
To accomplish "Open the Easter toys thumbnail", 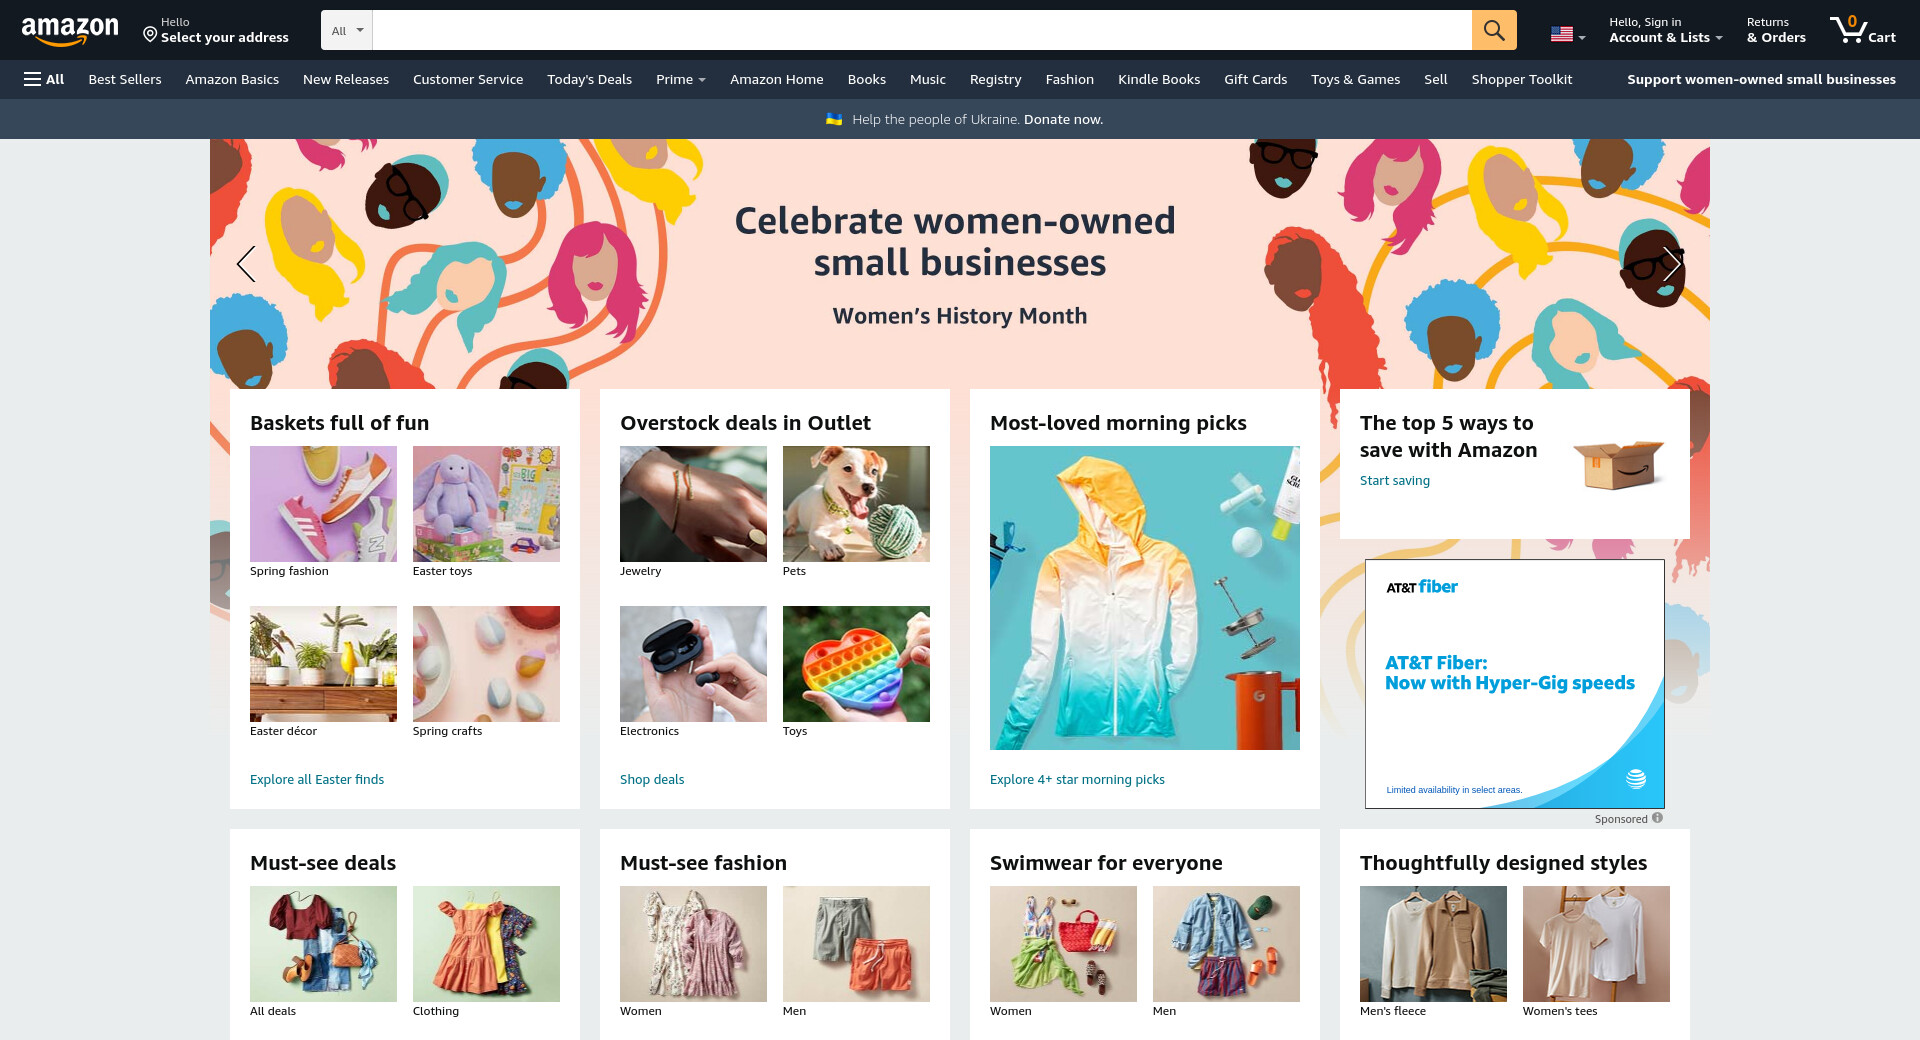I will pyautogui.click(x=486, y=504).
